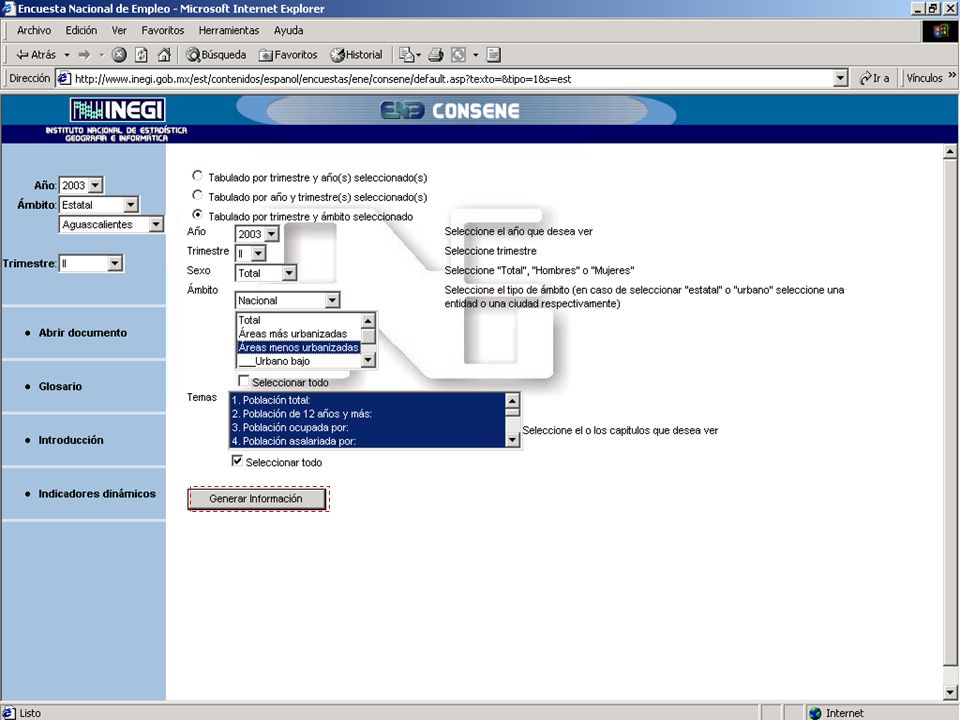The image size is (960, 720).
Task: Go back with the Atrás button
Action: (36, 55)
